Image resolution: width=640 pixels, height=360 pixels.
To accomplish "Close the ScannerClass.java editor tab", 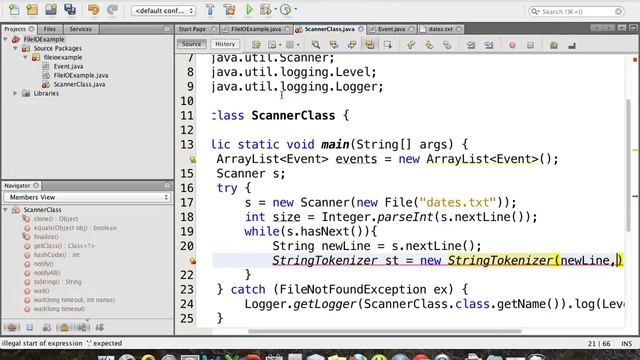I will pos(361,29).
